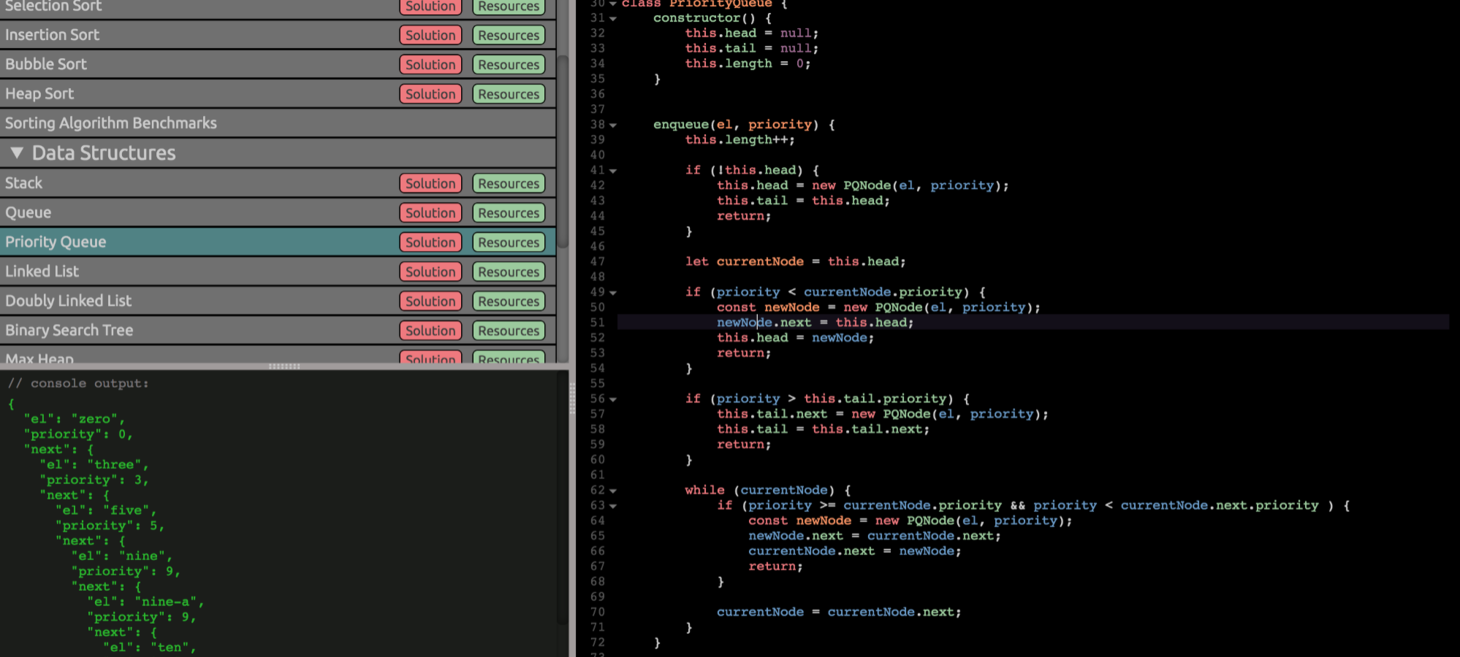Viewport: 1460px width, 657px height.
Task: Click 'this.tail = this.head;' on line 43
Action: pyautogui.click(x=803, y=201)
